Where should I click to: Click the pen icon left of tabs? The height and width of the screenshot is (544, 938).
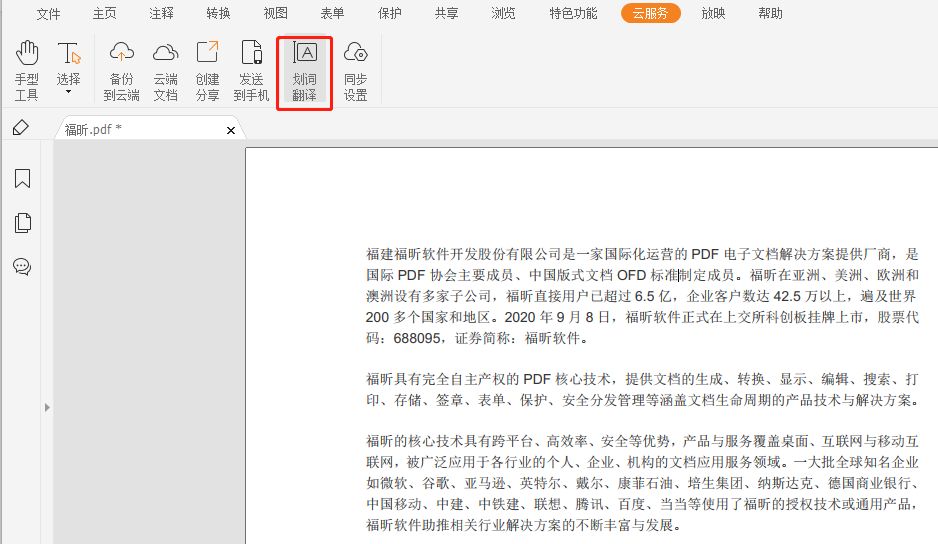pos(21,128)
